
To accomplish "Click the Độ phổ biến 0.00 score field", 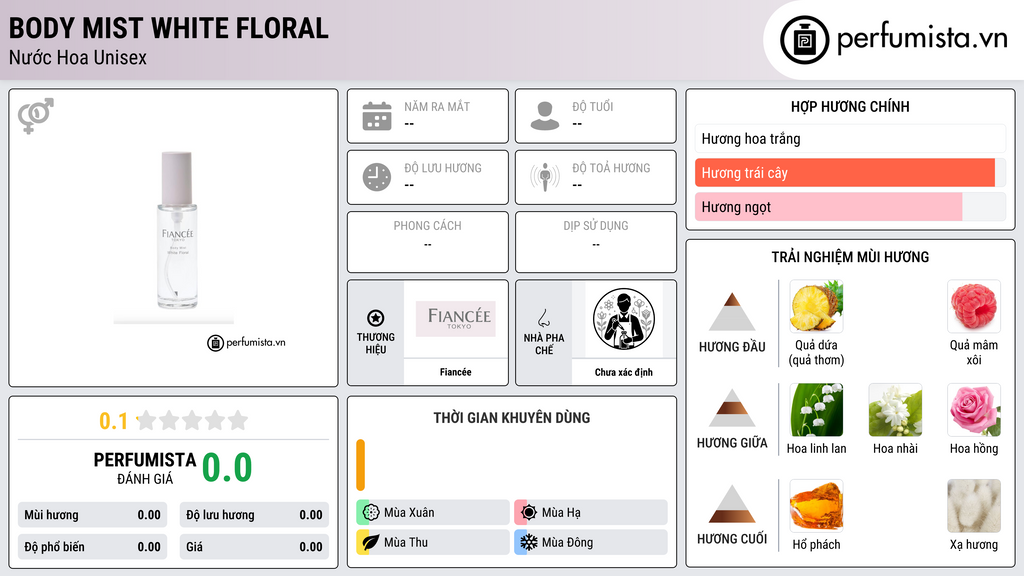I will (x=92, y=547).
